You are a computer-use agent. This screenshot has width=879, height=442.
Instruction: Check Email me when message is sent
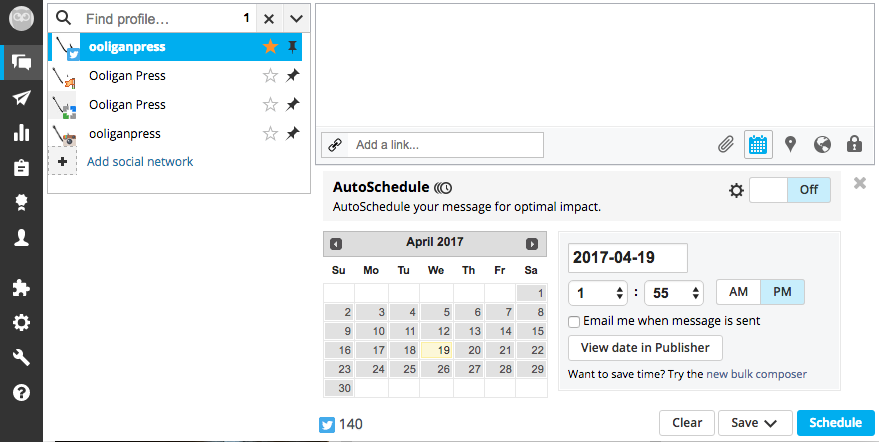pyautogui.click(x=574, y=322)
